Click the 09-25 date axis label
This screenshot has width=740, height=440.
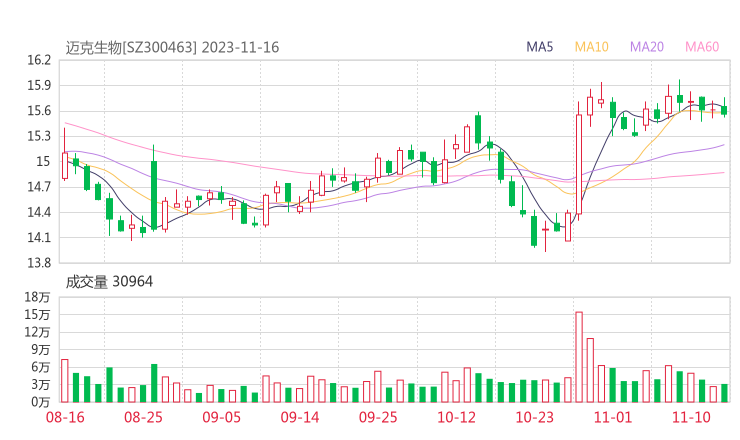(x=378, y=417)
